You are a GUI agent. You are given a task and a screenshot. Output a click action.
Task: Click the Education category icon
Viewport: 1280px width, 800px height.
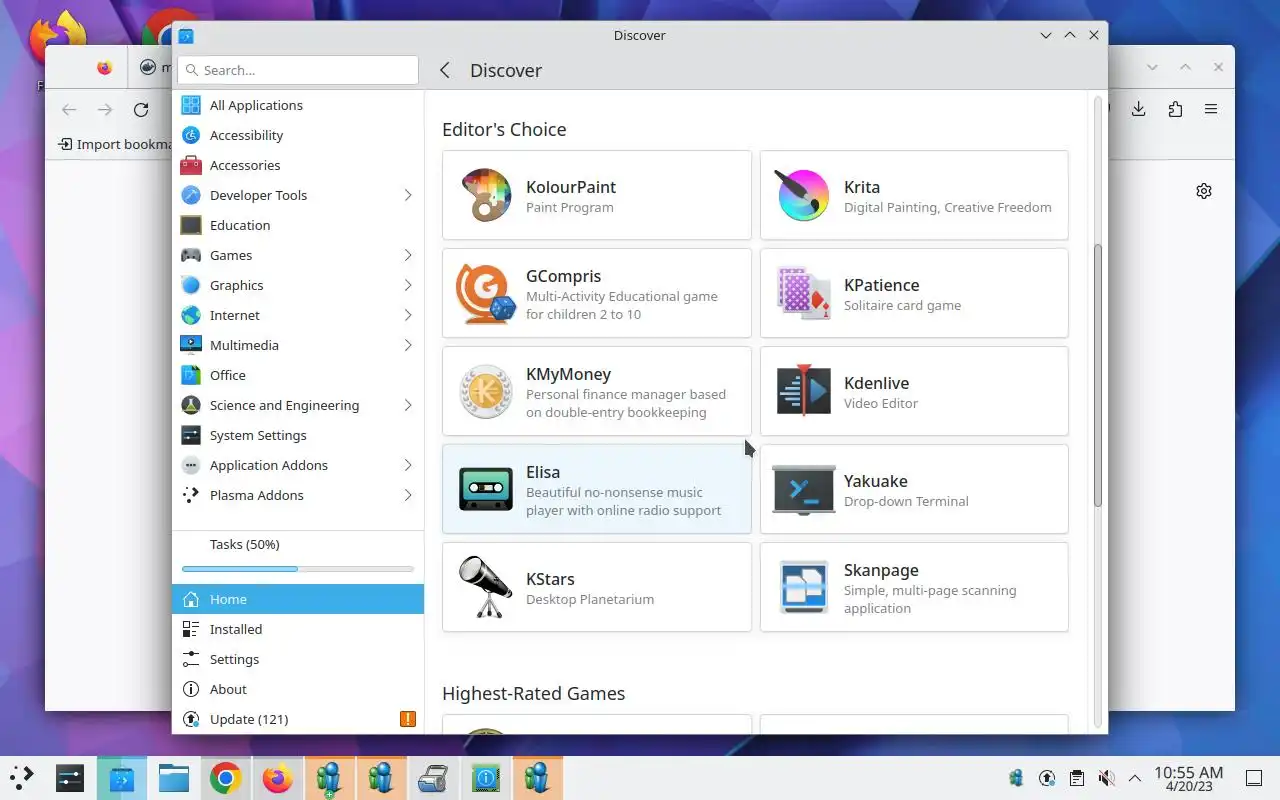[191, 225]
